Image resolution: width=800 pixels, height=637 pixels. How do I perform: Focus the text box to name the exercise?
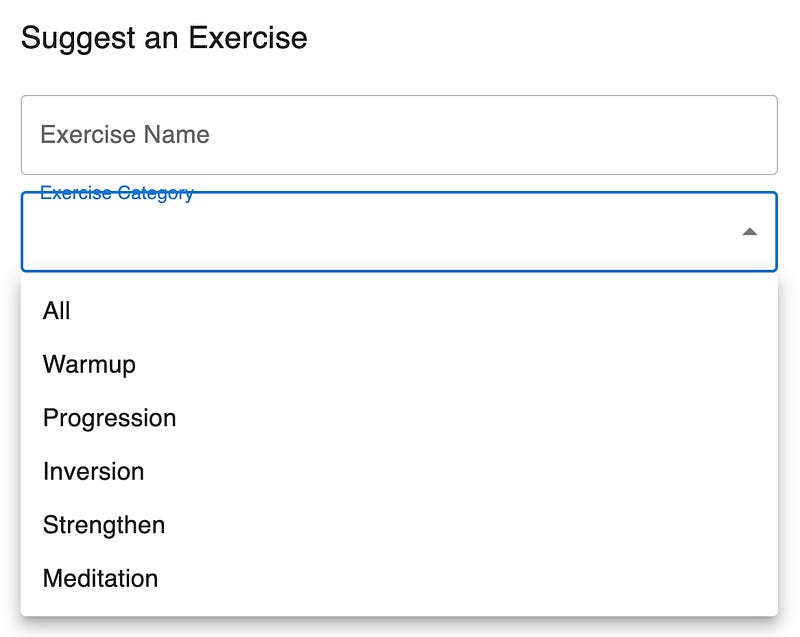398,135
